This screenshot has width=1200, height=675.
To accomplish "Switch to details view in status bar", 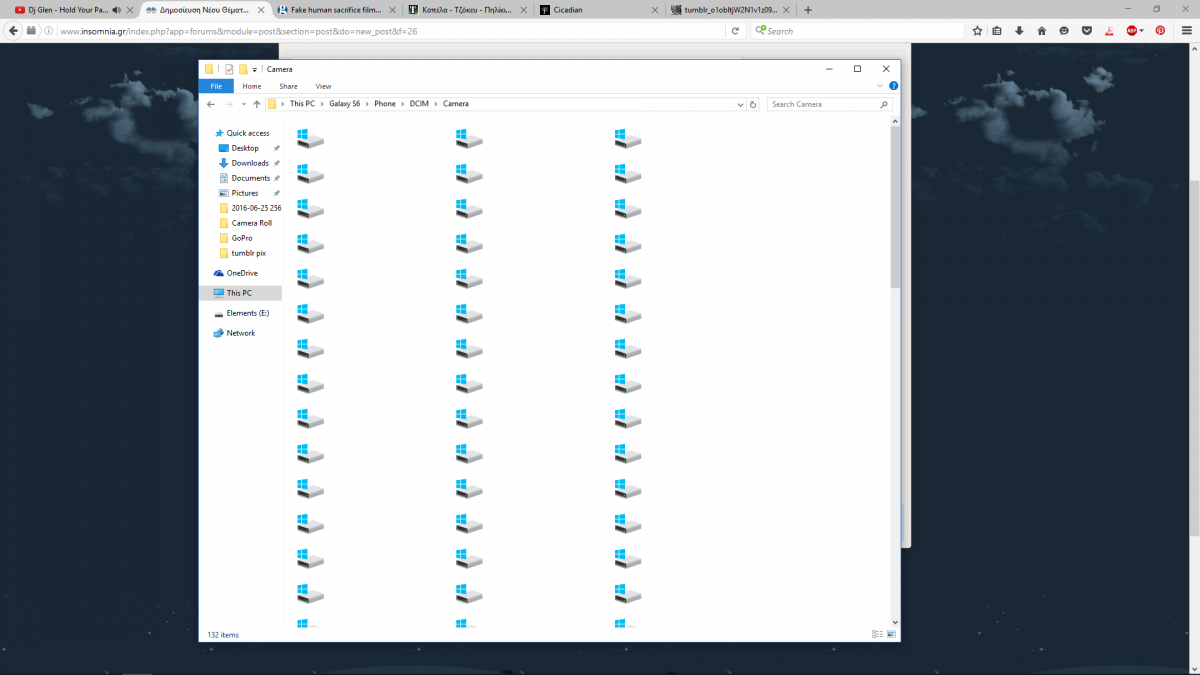I will pos(877,634).
